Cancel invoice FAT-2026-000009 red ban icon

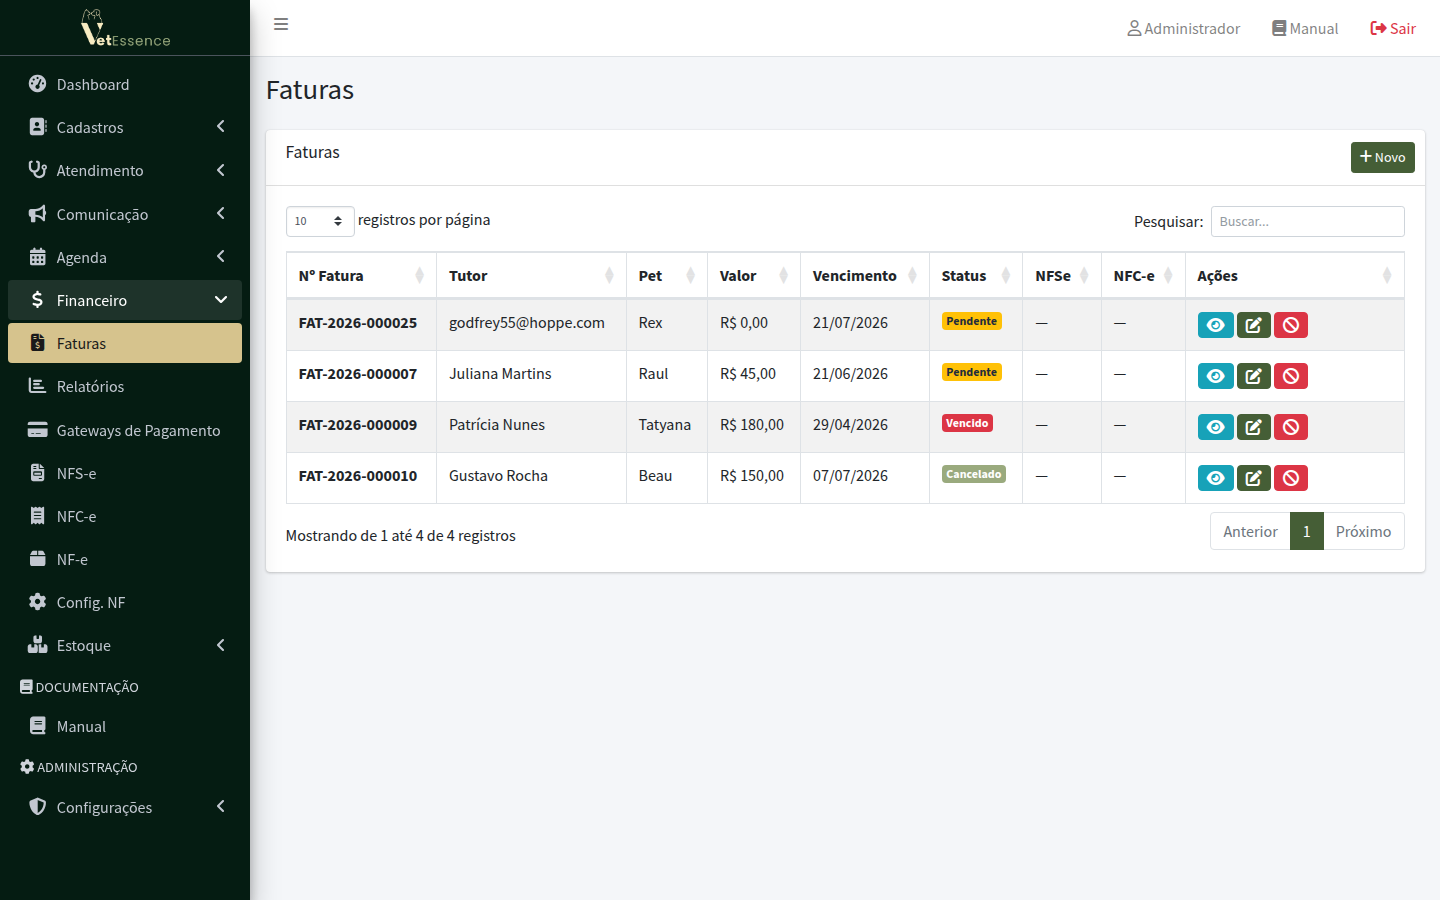point(1291,427)
